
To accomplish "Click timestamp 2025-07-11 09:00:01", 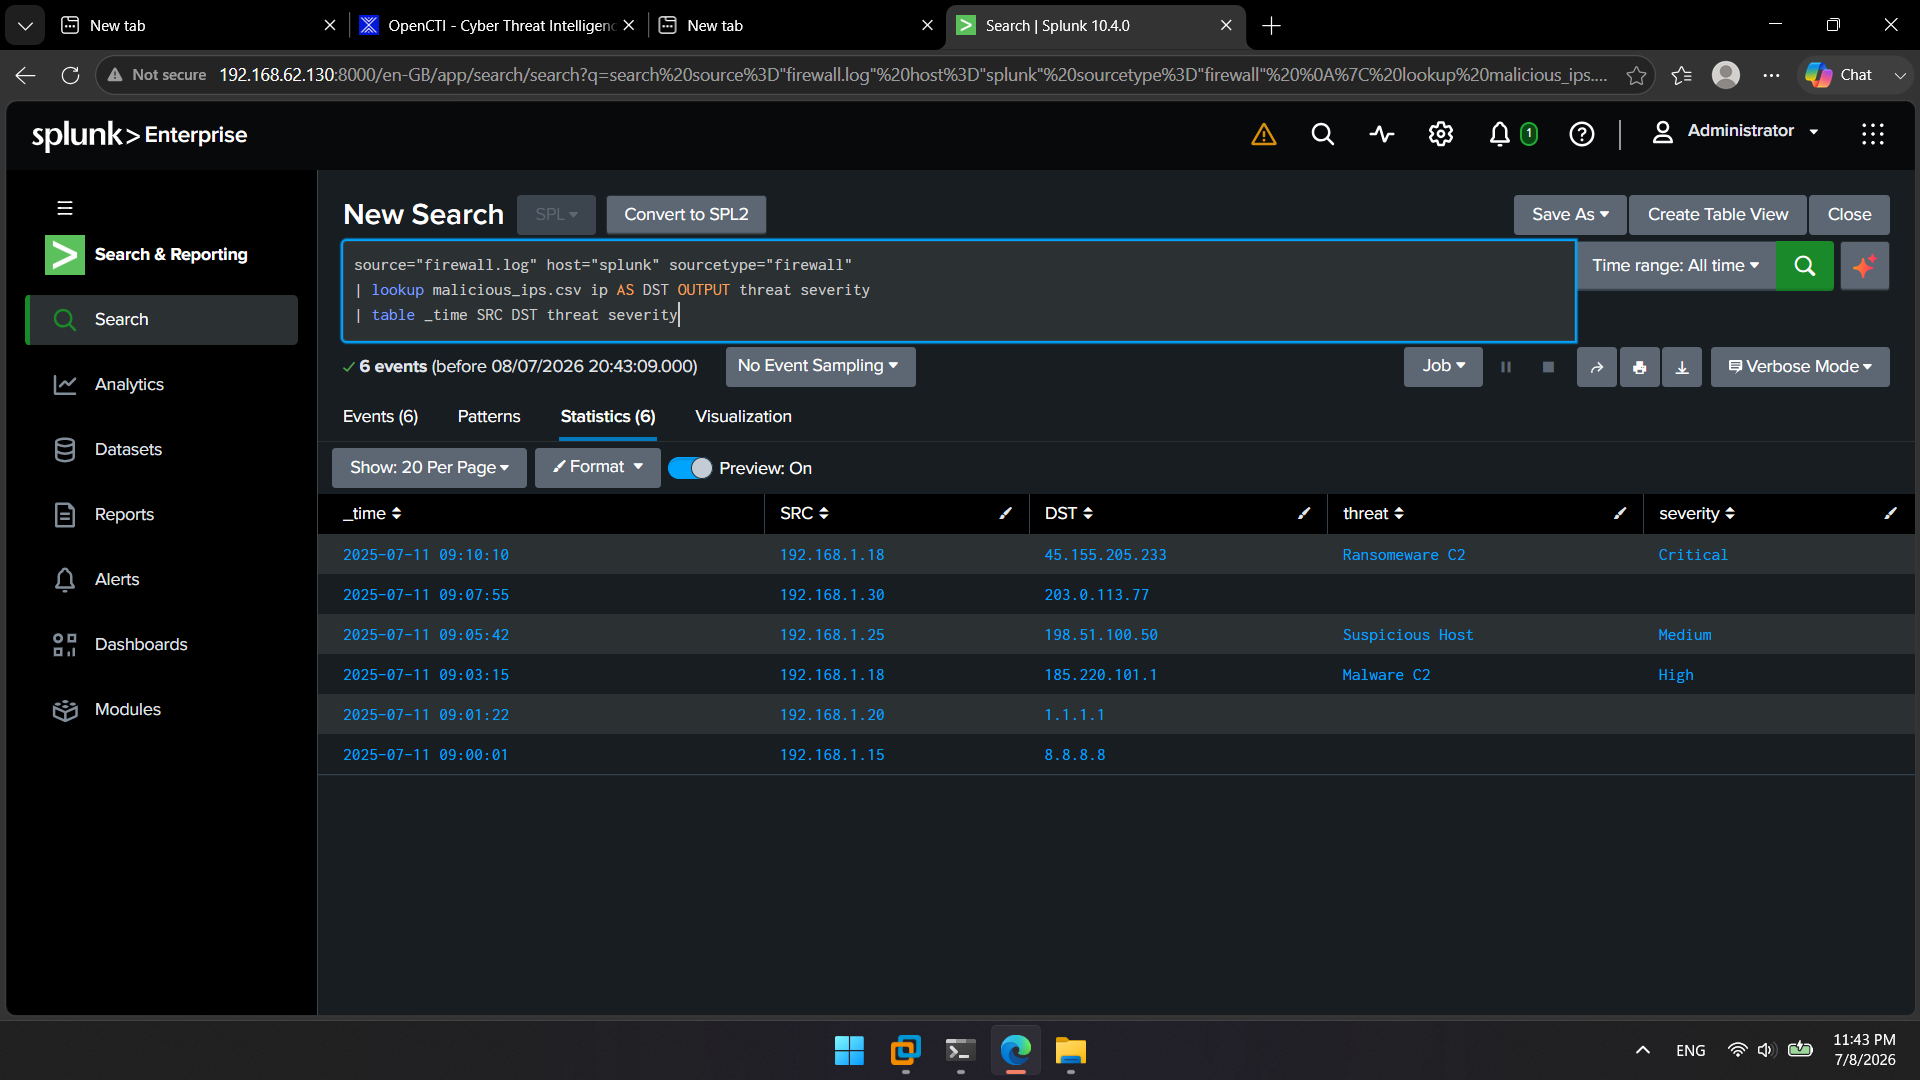I will point(426,755).
